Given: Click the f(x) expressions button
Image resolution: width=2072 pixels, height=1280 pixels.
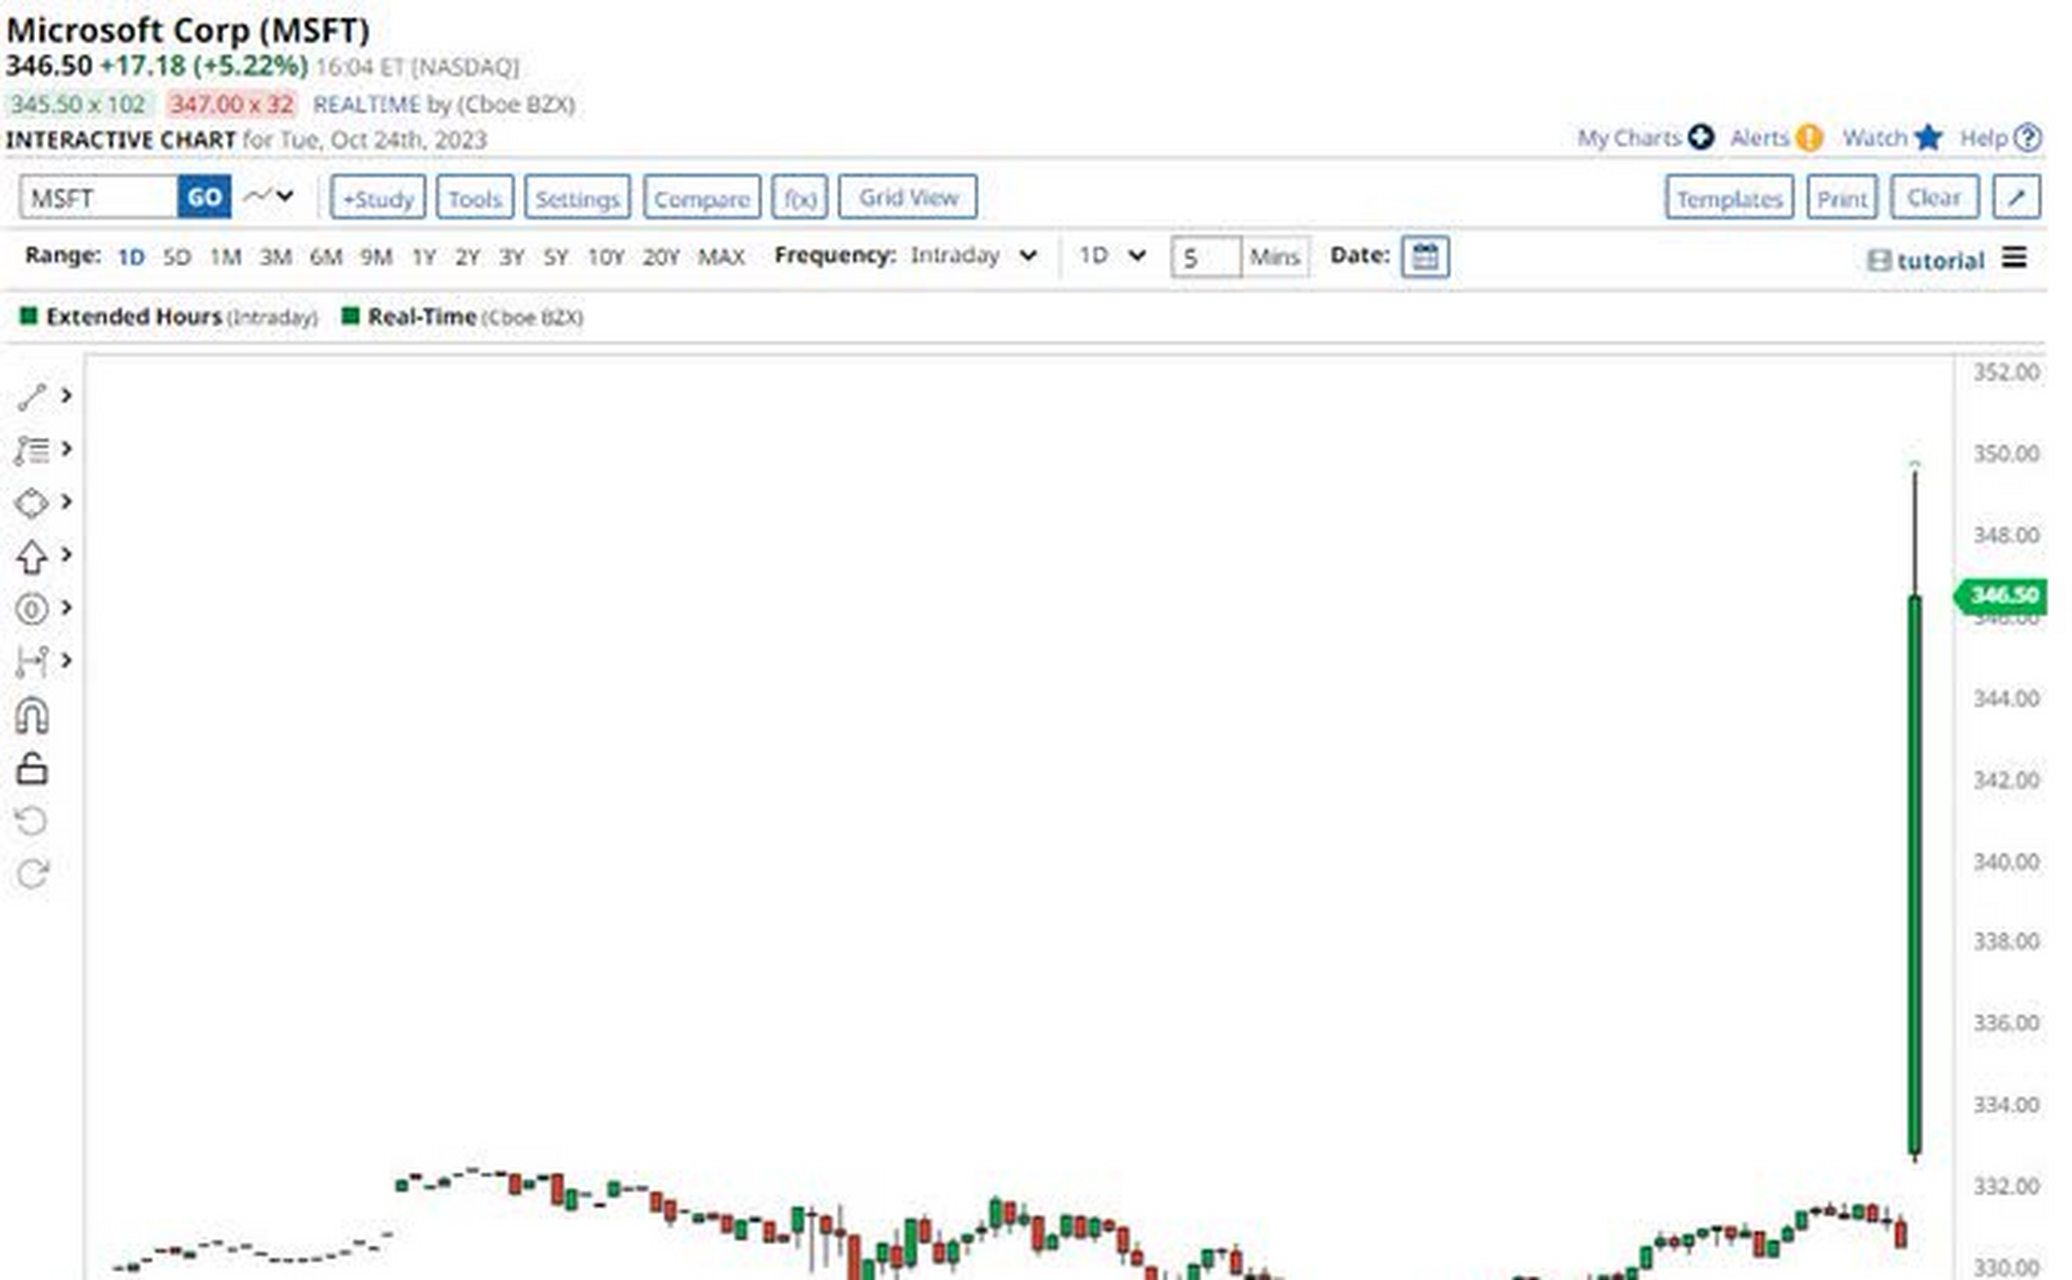Looking at the screenshot, I should 800,197.
